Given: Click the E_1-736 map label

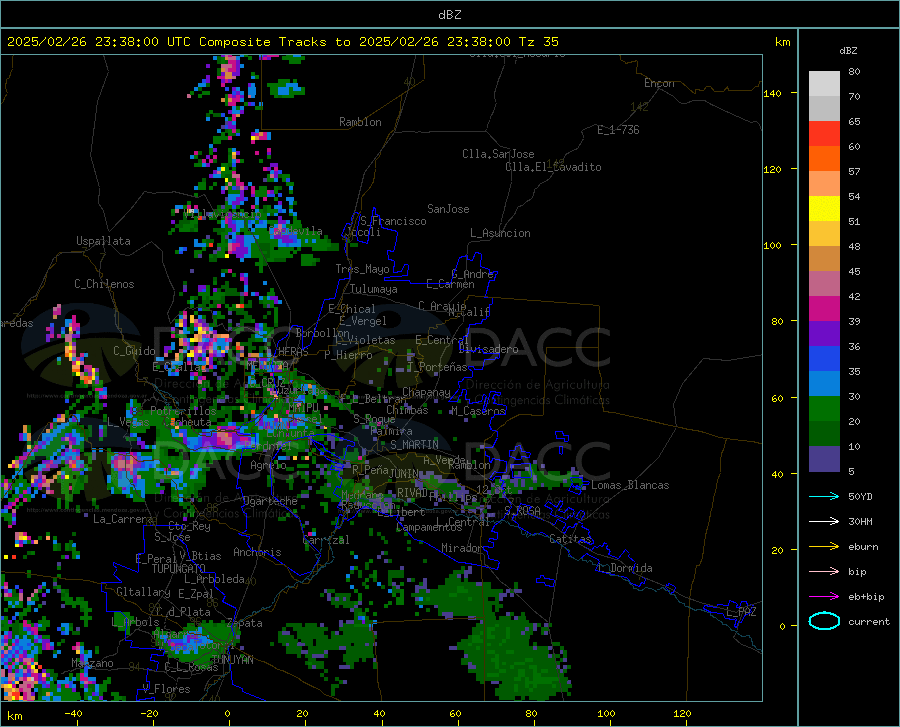Looking at the screenshot, I should click(x=618, y=130).
